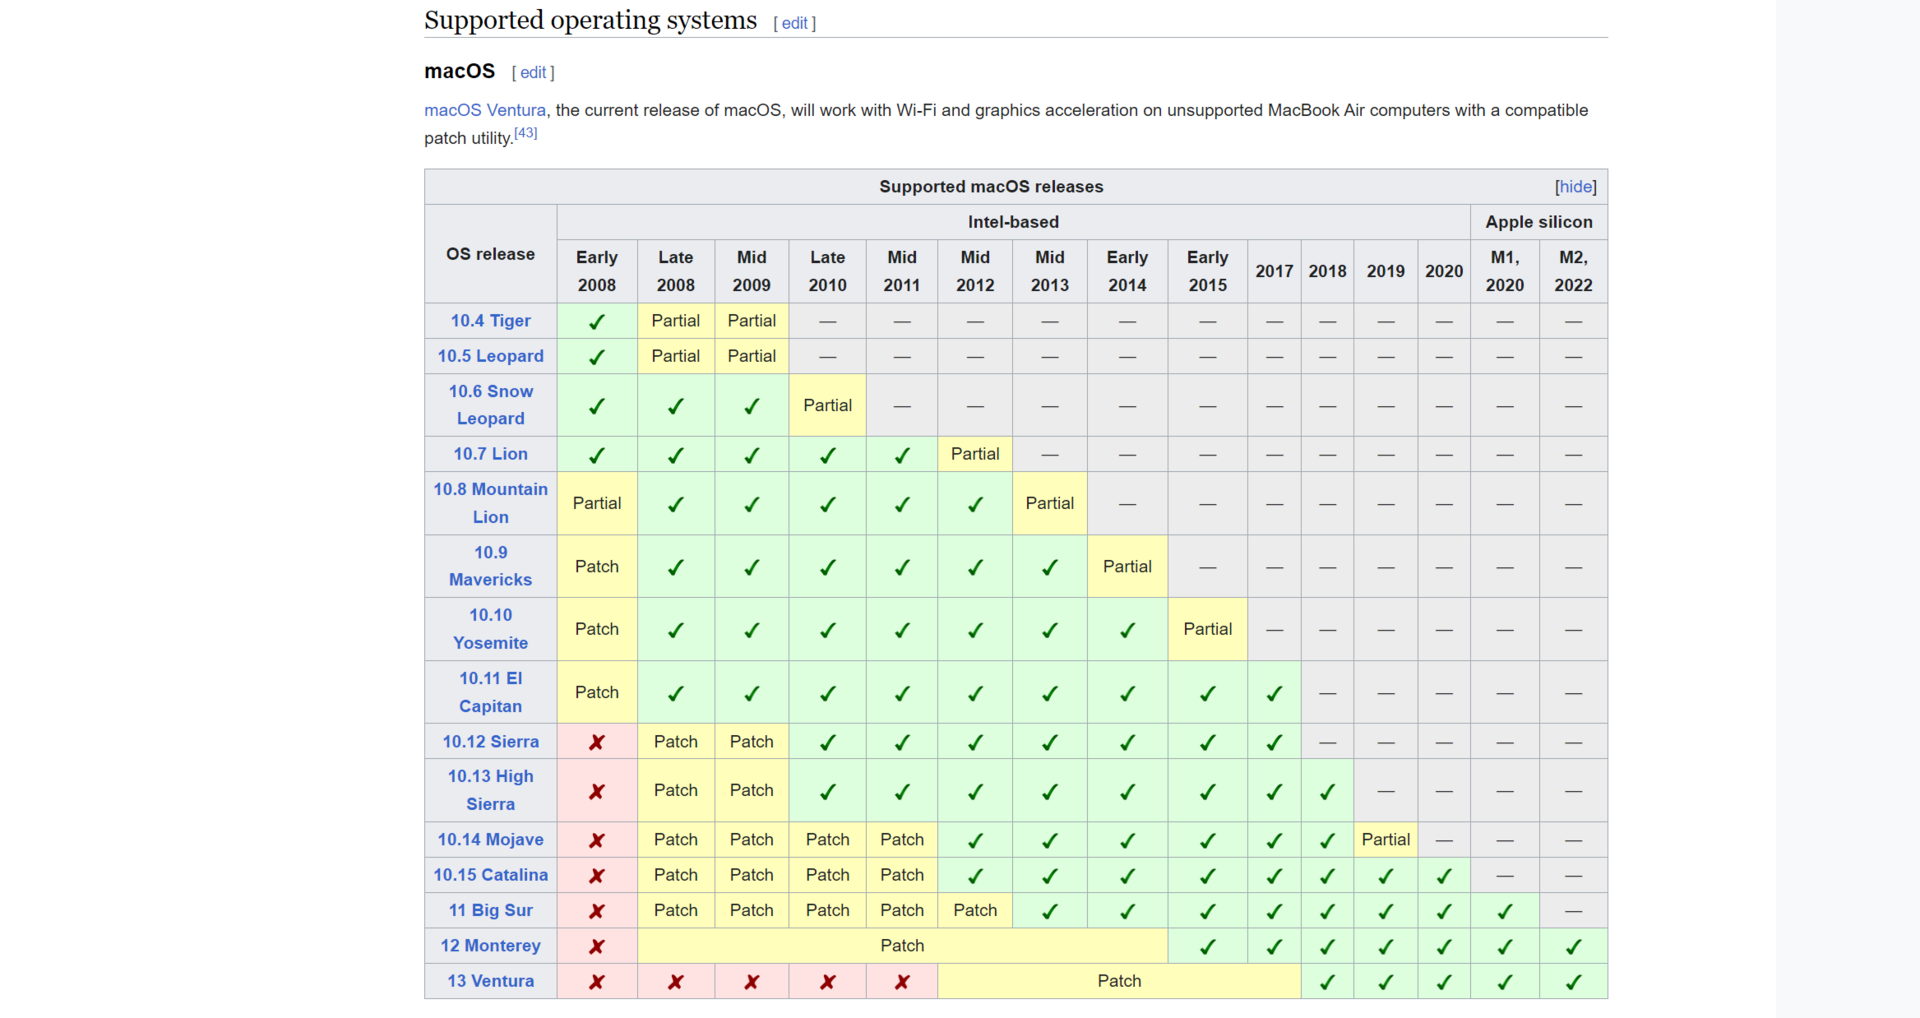Click the wide Patch cell in the 13 Ventura row
Screen dimensions: 1920x1018
[1119, 981]
